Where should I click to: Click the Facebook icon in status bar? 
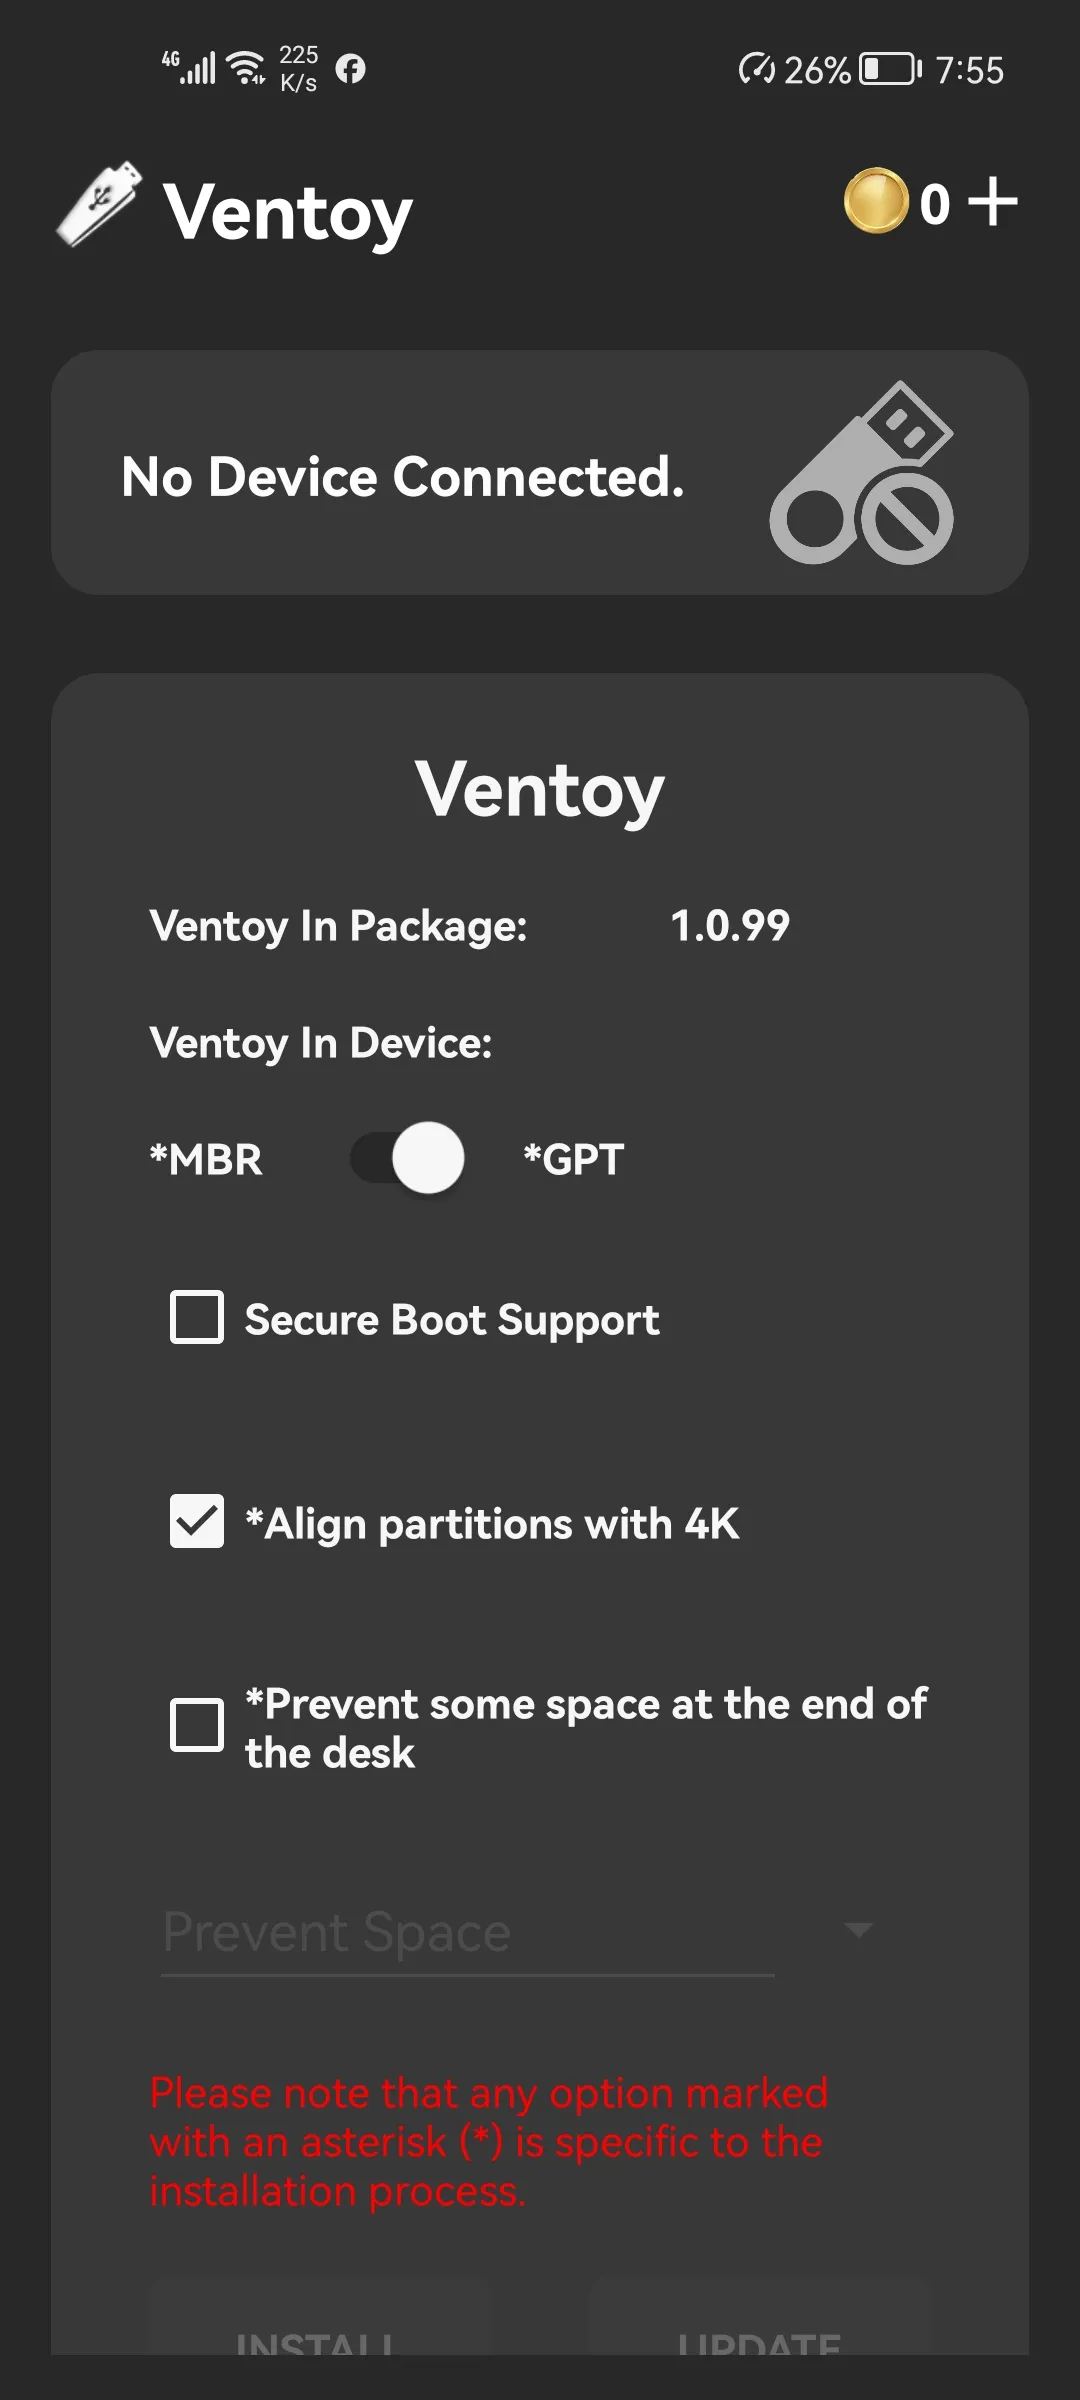click(352, 70)
